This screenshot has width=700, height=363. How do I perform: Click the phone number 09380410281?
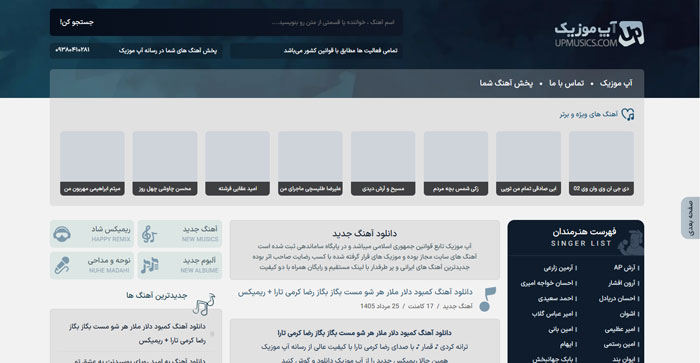(x=73, y=50)
